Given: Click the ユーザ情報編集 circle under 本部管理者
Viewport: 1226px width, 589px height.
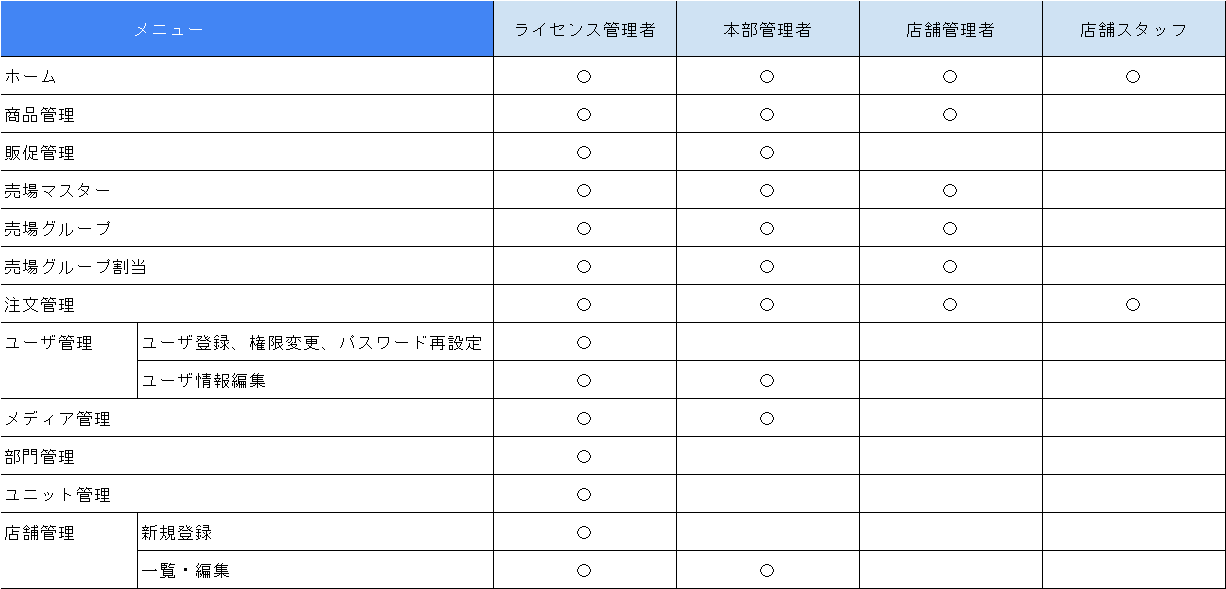Looking at the screenshot, I should (x=767, y=380).
